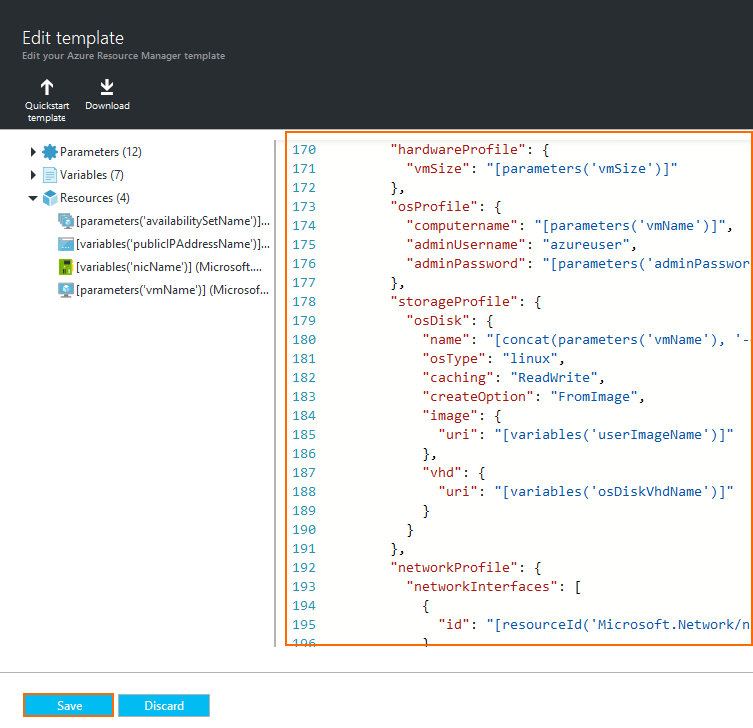Expand the Variables (7) node
753x728 pixels.
coord(33,175)
